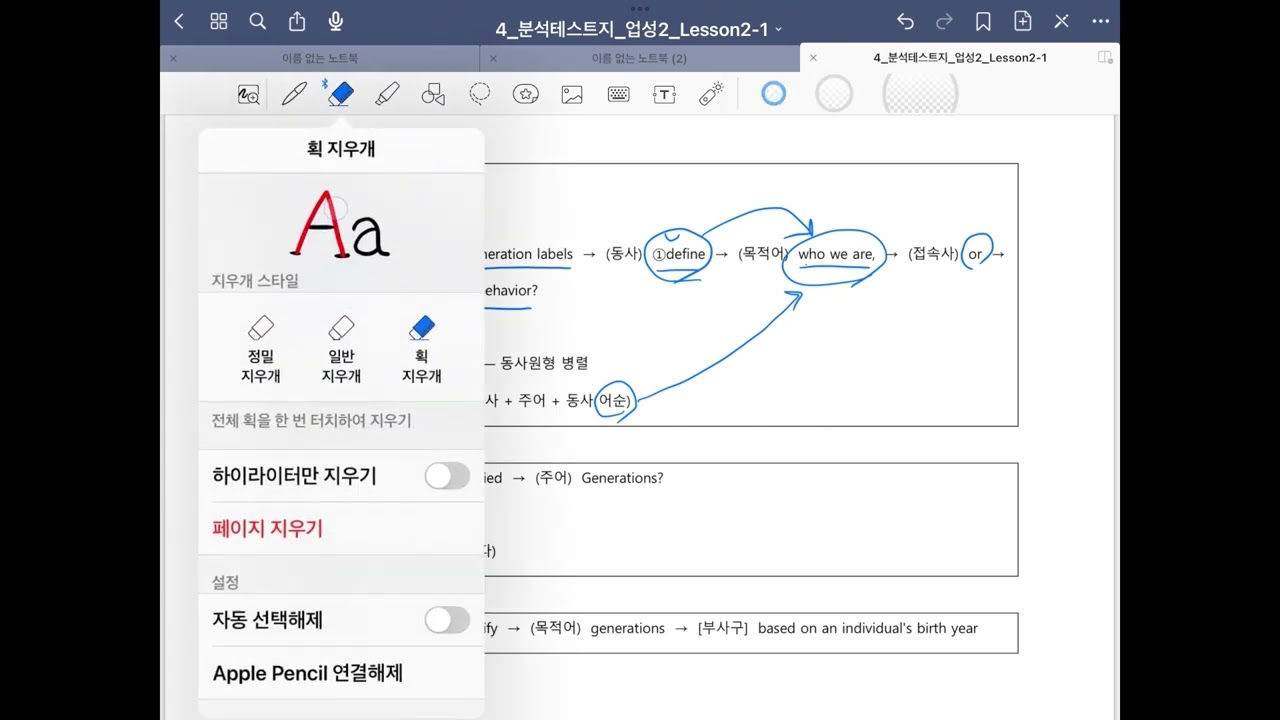The image size is (1280, 720).
Task: Choose the 획 지우개 eraser style
Action: (421, 350)
